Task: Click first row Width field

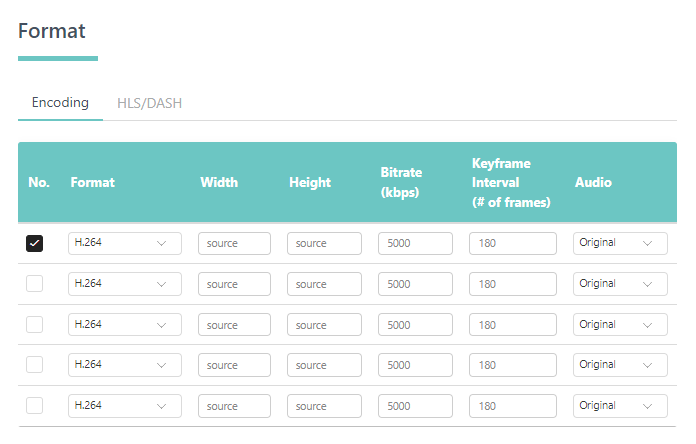Action: click(234, 243)
